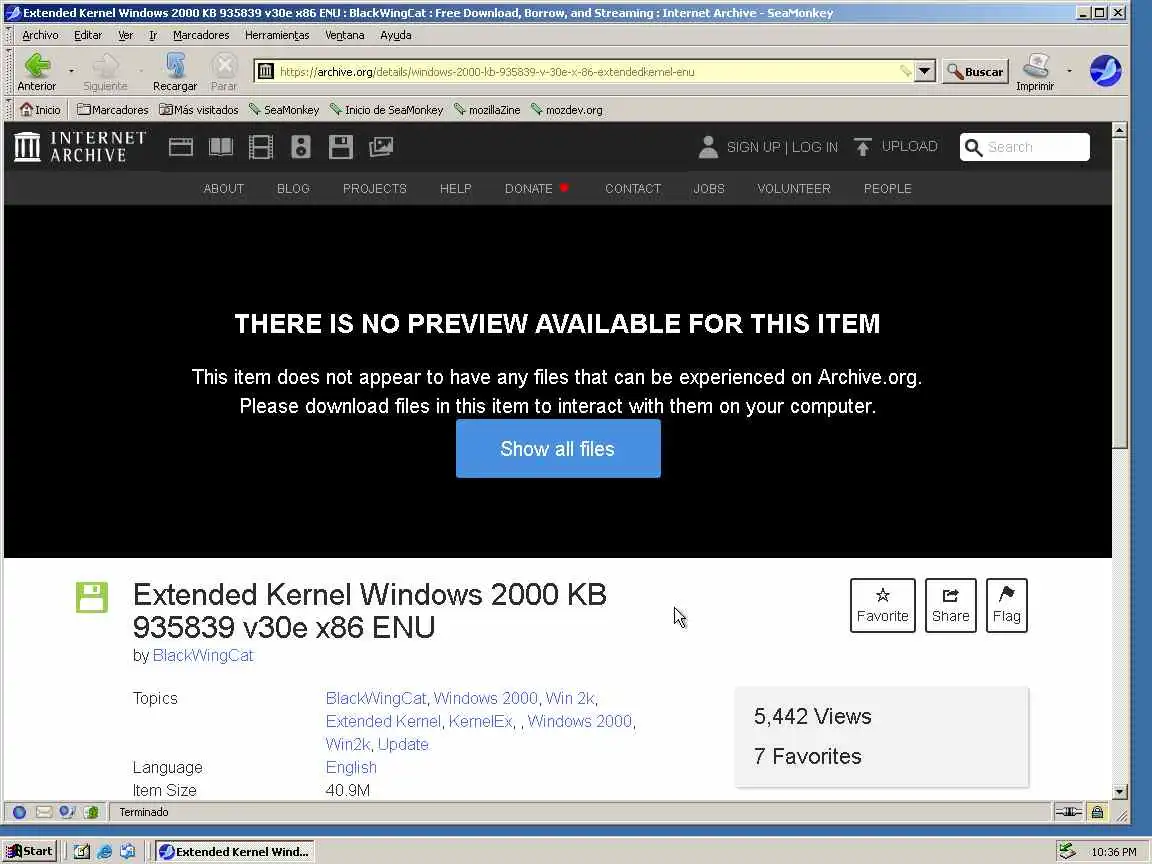Open the Audio speaker icon
The height and width of the screenshot is (864, 1152).
pos(300,147)
